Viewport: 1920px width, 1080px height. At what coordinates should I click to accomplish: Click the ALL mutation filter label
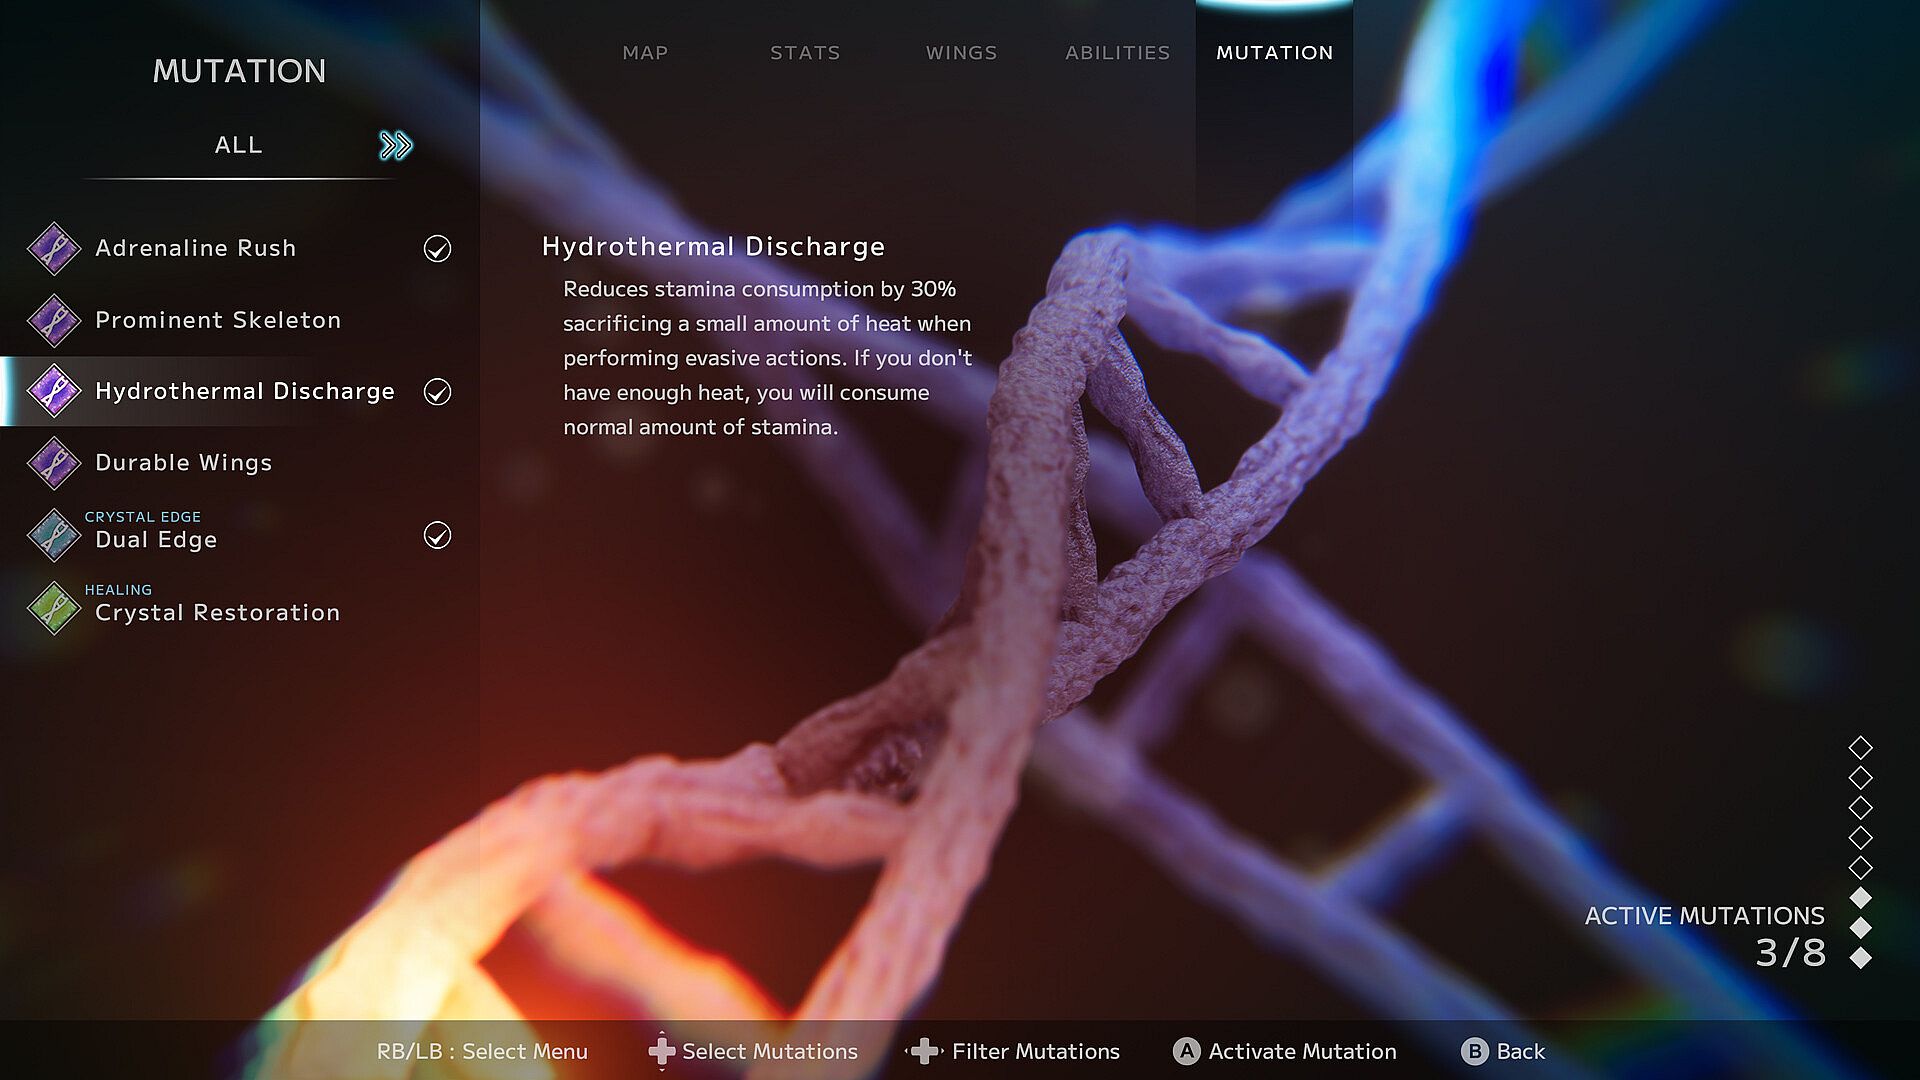point(238,146)
